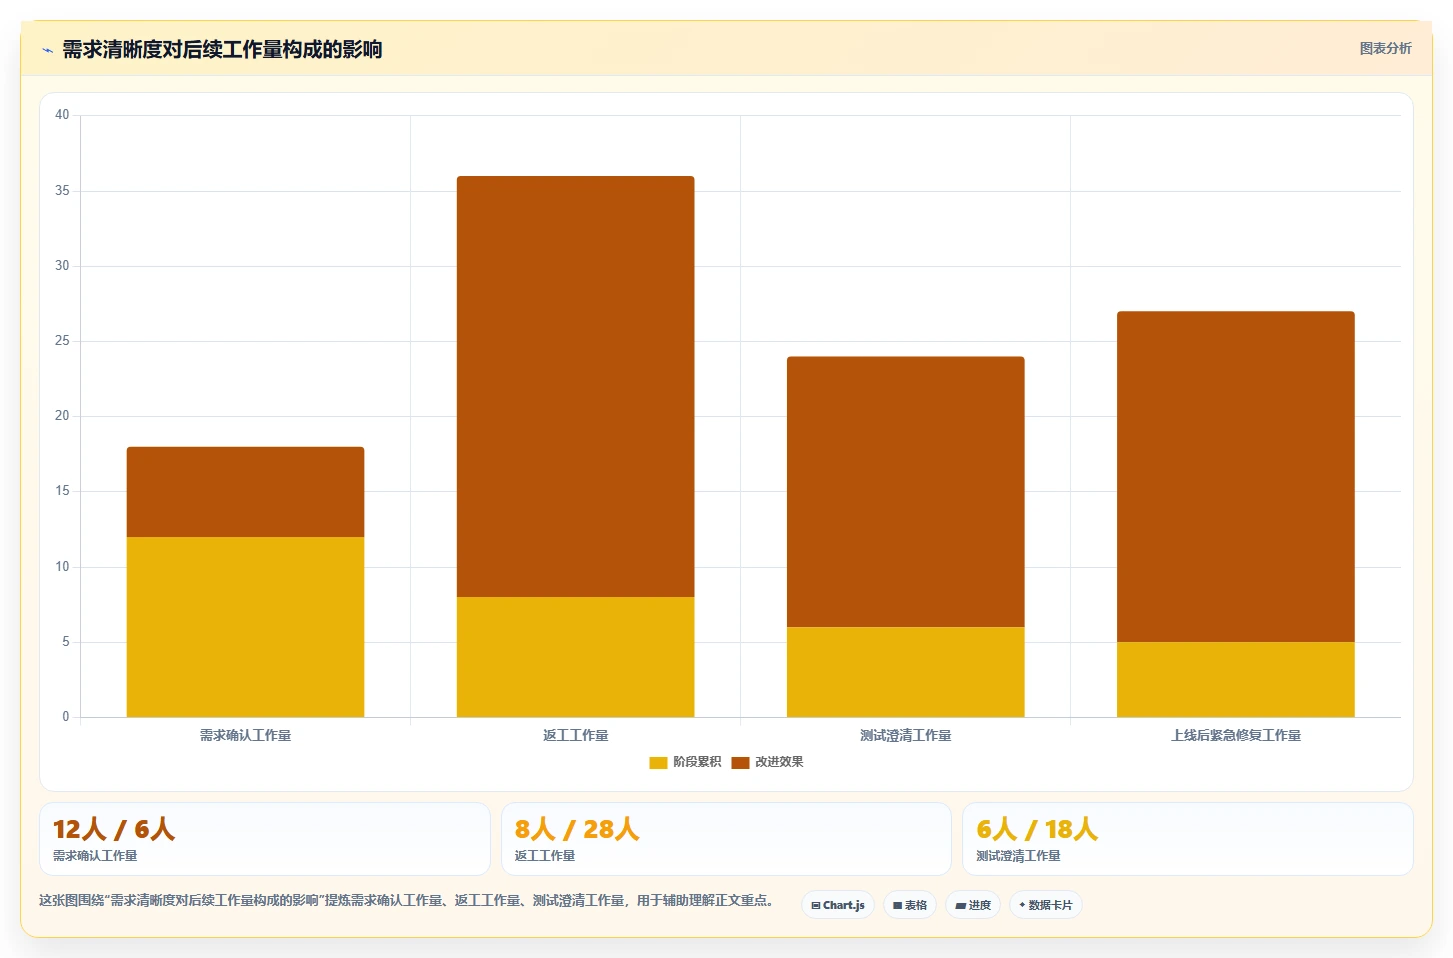Select the 表格 tag
This screenshot has height=958, width=1453.
tap(910, 905)
